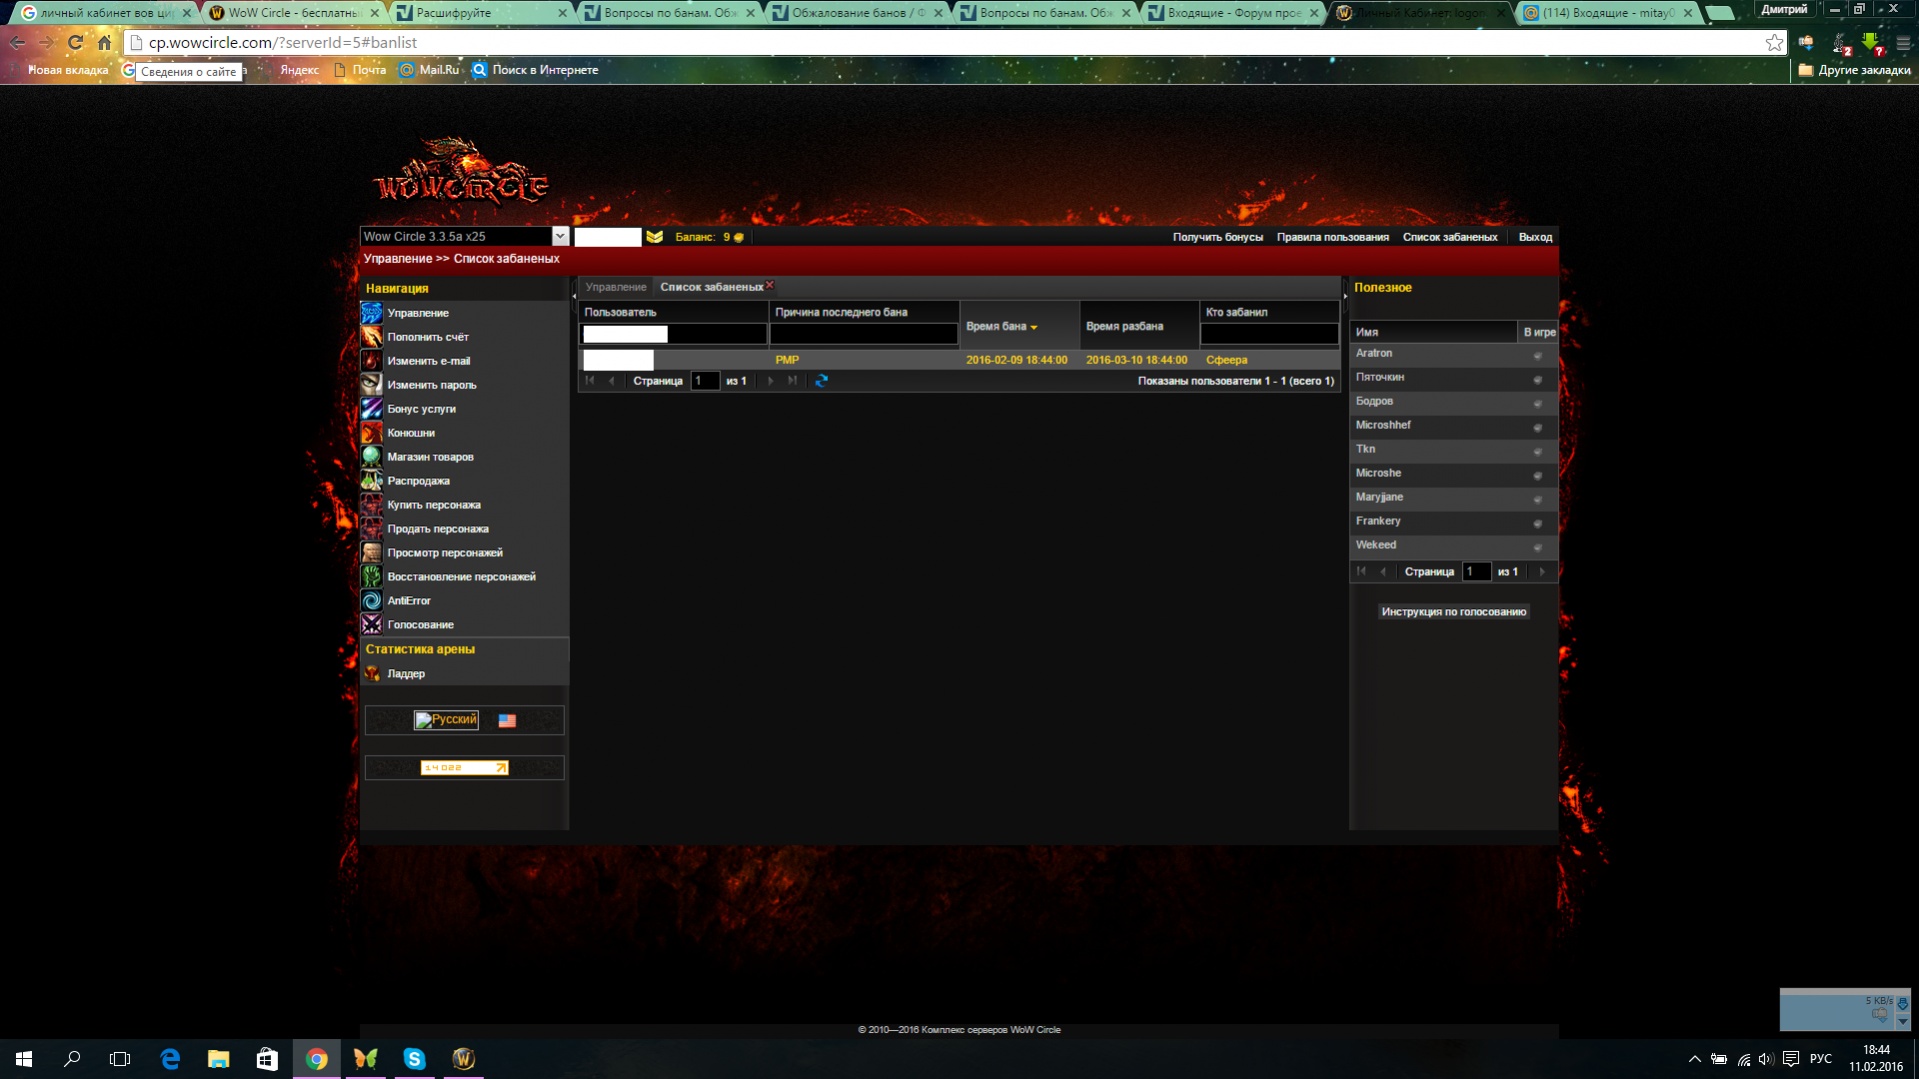Sort table by Время бана column

click(1001, 327)
